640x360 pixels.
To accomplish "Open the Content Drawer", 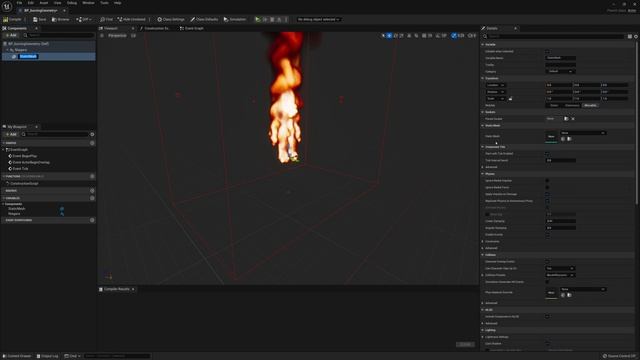I will (x=17, y=356).
